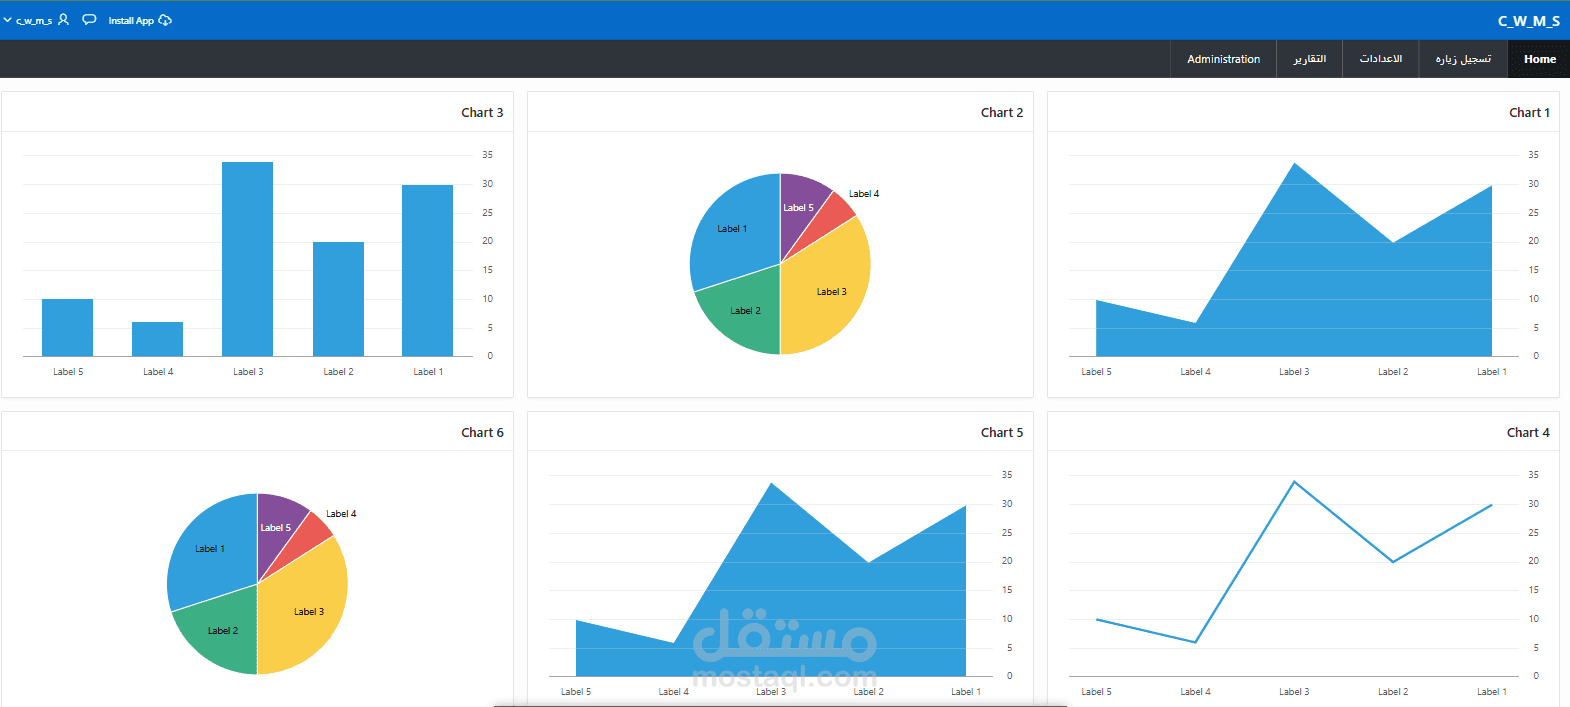
Task: Open the Home navigation tab
Action: click(1539, 59)
